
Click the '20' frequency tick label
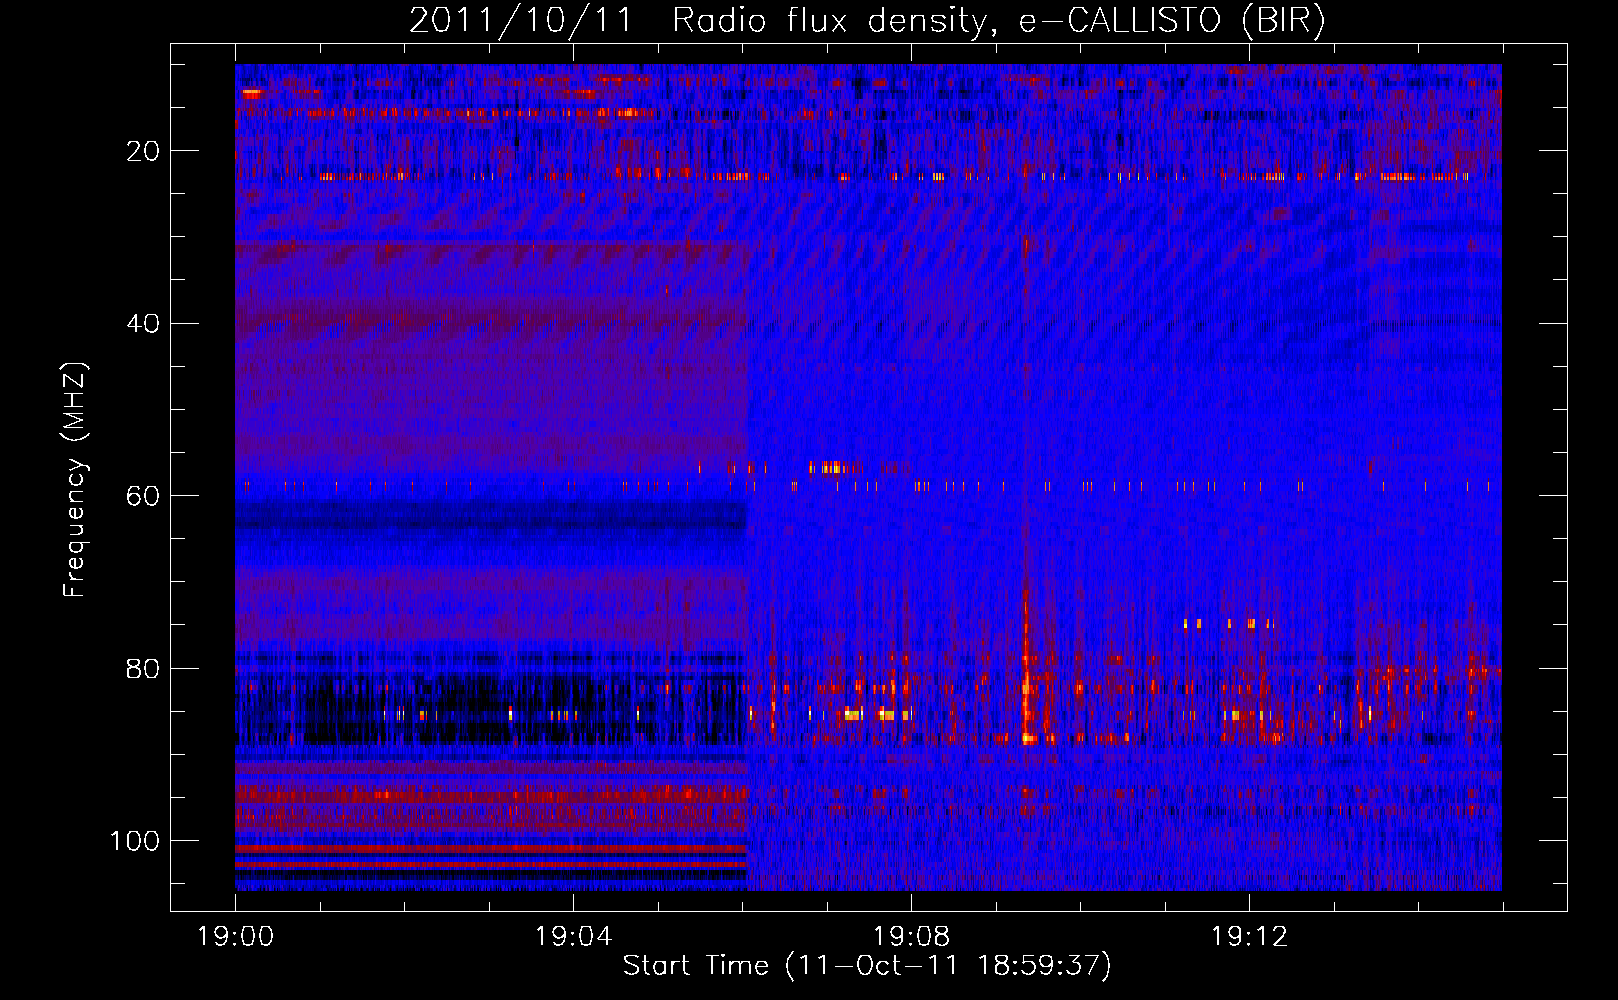(x=144, y=151)
